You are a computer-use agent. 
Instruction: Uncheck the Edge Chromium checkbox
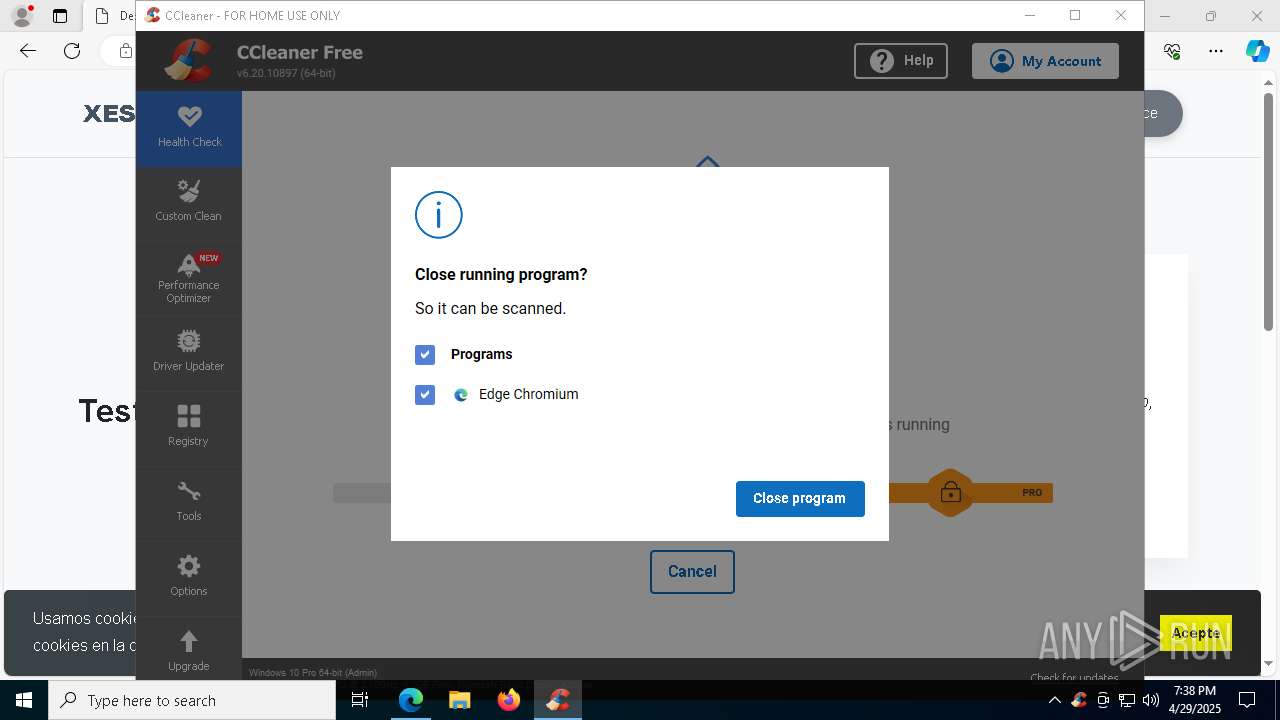pyautogui.click(x=425, y=395)
